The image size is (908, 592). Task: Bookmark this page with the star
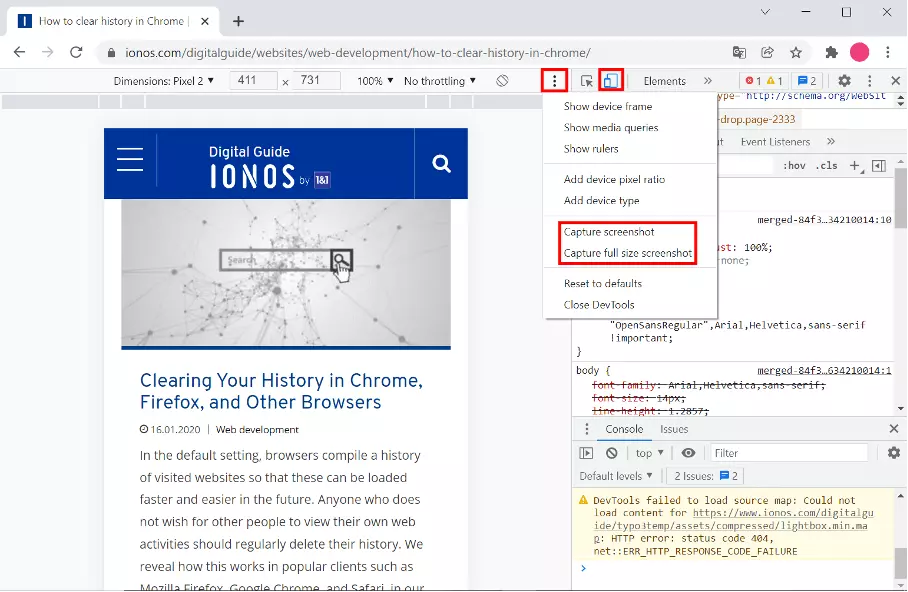pos(796,52)
